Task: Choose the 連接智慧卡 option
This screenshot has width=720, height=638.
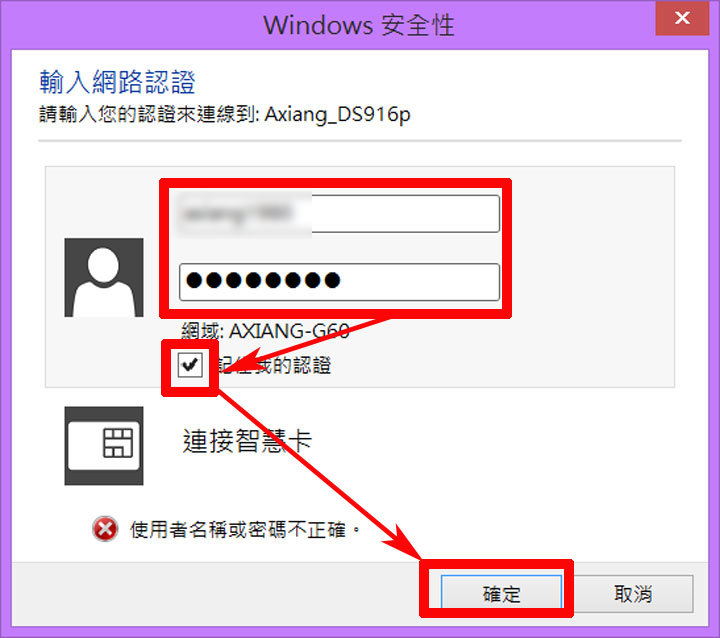Action: 248,441
